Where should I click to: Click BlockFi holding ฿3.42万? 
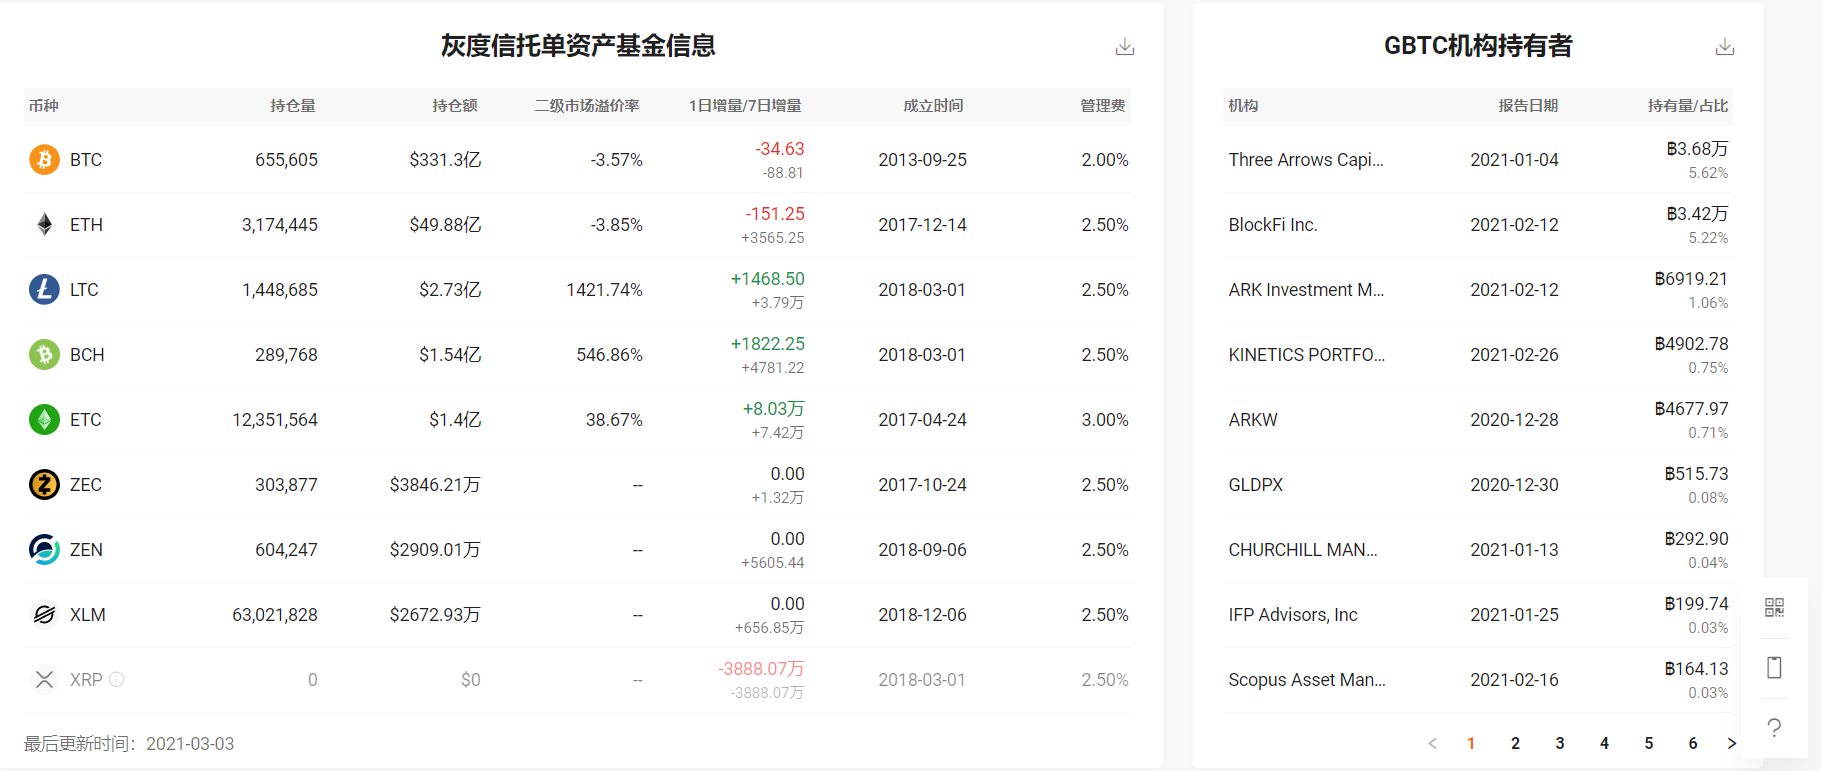pyautogui.click(x=1697, y=214)
